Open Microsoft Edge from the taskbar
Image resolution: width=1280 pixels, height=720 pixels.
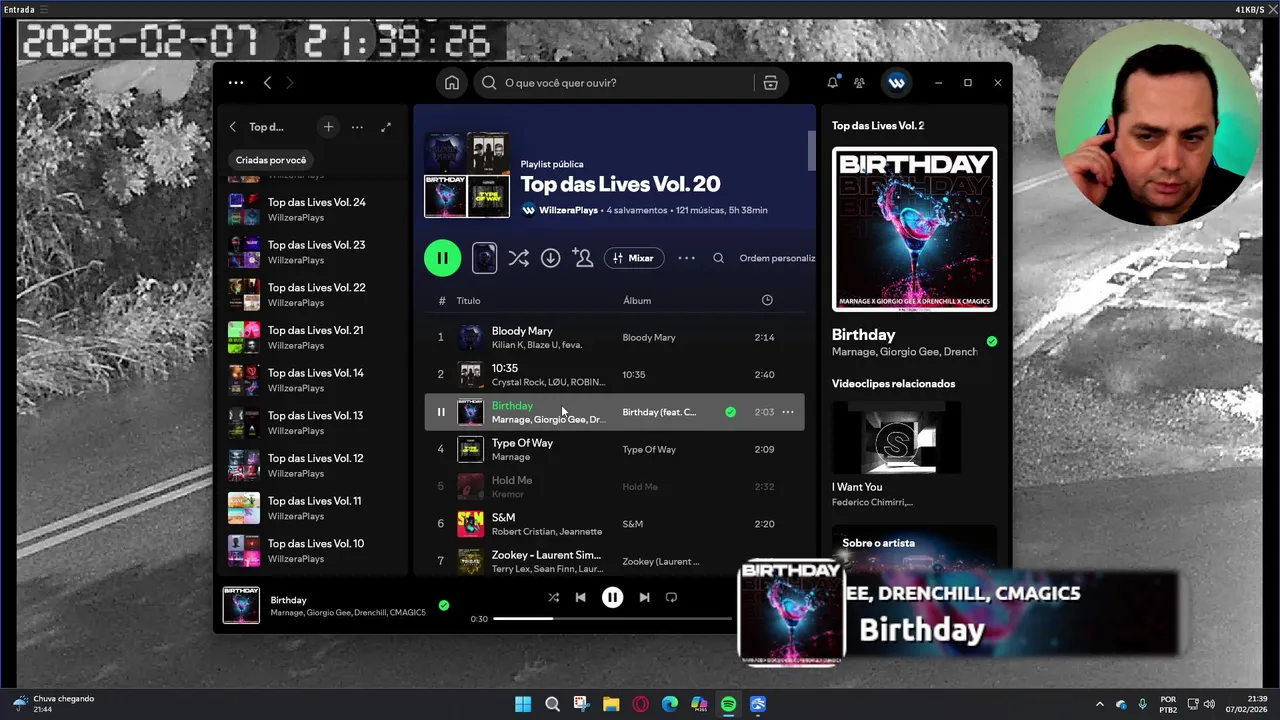tap(670, 704)
